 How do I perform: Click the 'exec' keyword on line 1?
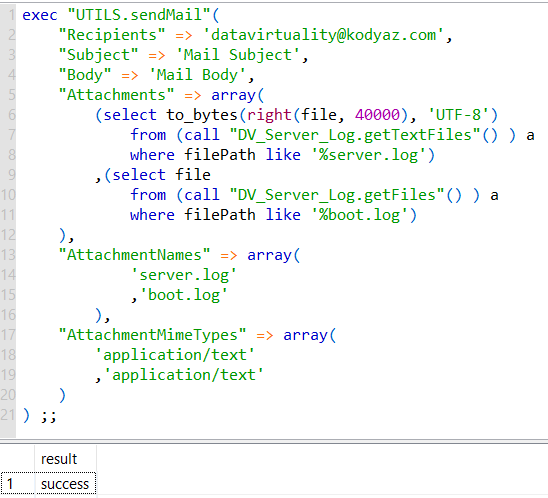[x=39, y=15]
